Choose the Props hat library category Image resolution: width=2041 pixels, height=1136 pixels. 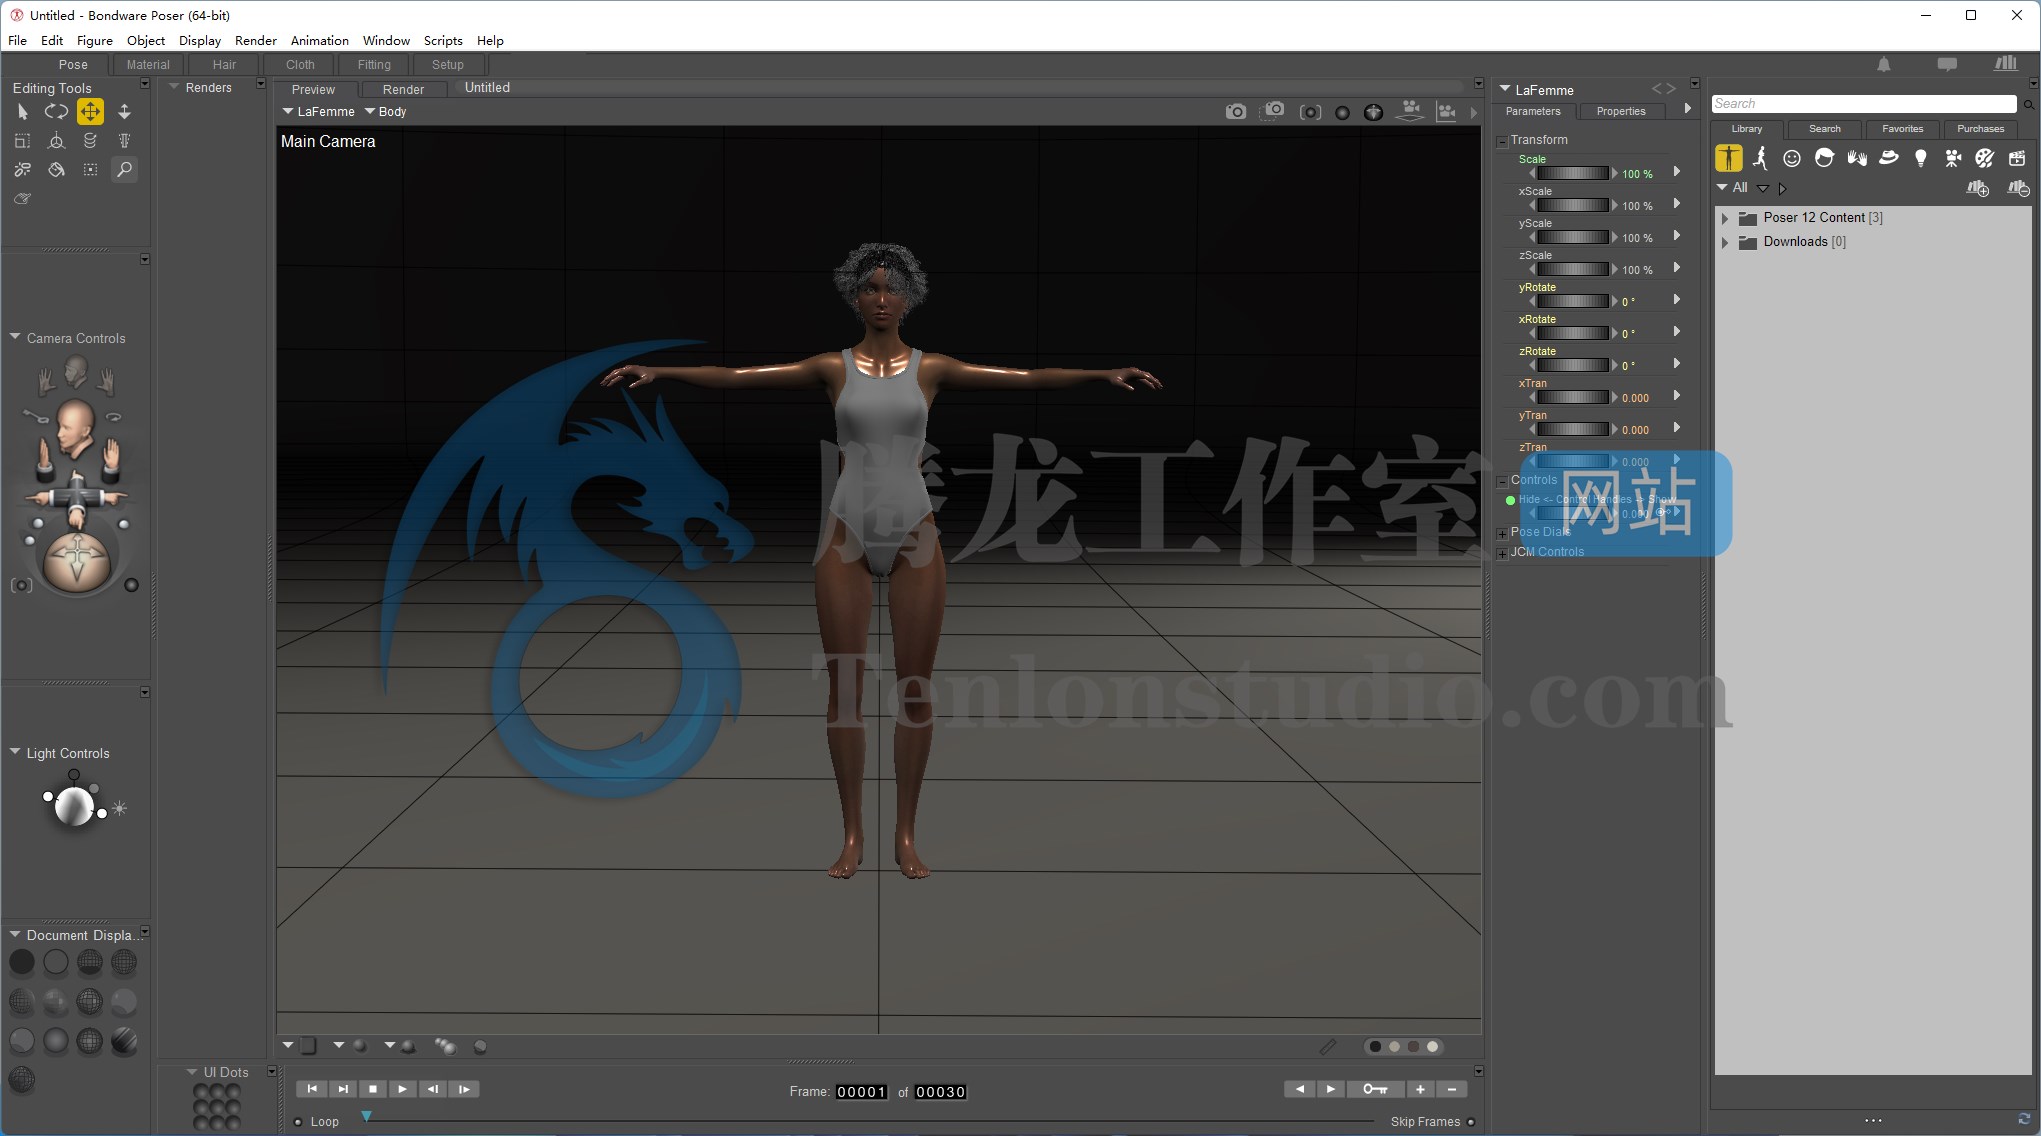click(x=1889, y=158)
